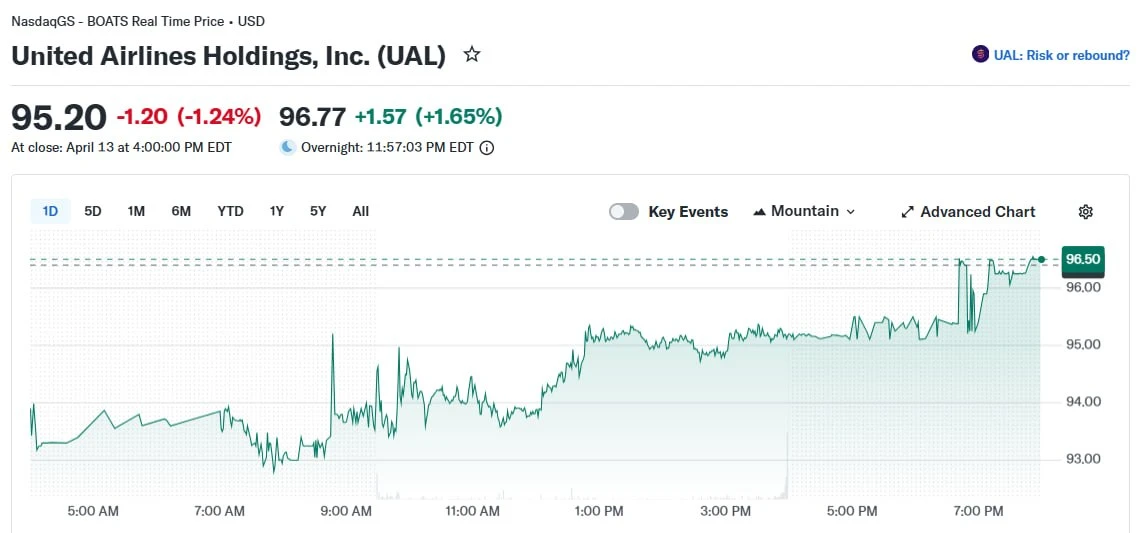This screenshot has width=1141, height=533.
Task: Add UAL to watchlist with star icon
Action: (472, 55)
